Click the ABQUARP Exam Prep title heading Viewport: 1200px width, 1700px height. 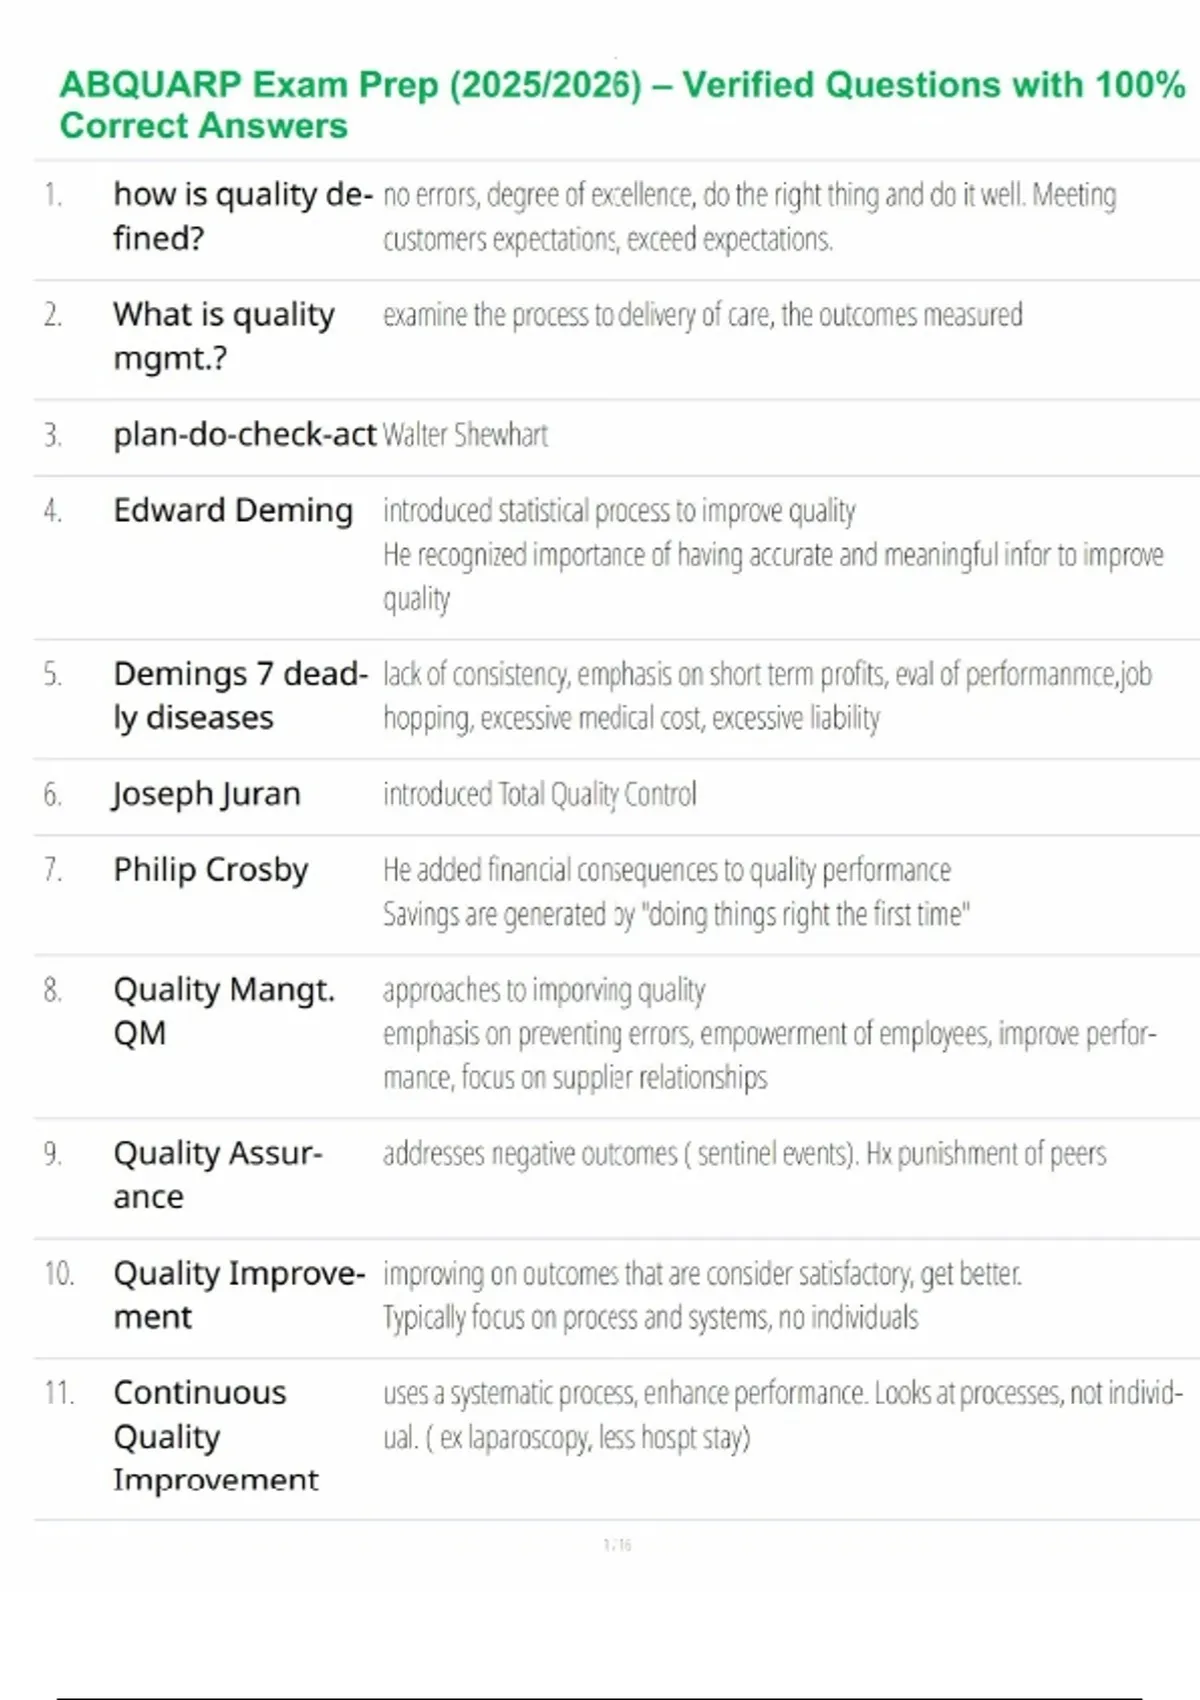622,105
